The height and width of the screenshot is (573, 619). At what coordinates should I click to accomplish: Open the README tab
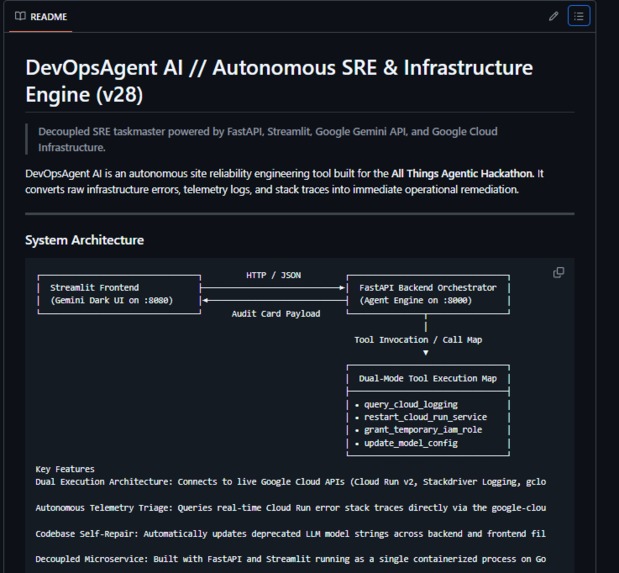point(41,17)
